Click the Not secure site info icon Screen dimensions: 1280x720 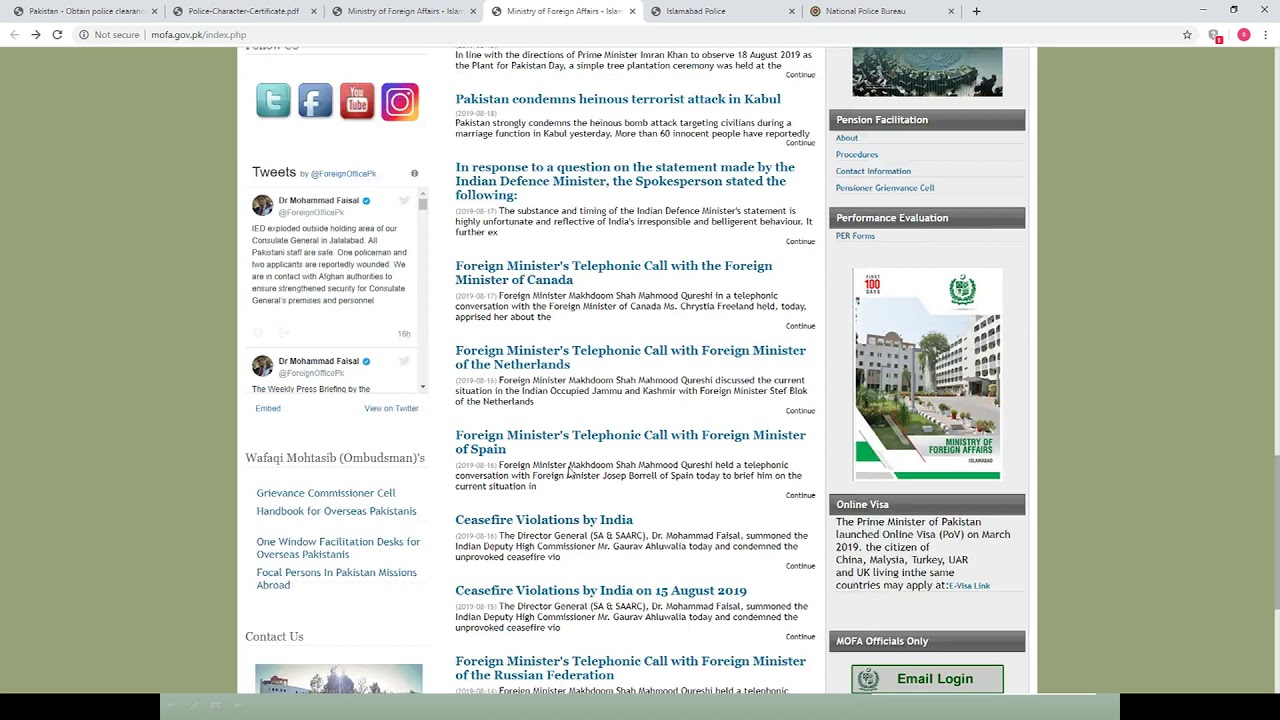coord(83,35)
